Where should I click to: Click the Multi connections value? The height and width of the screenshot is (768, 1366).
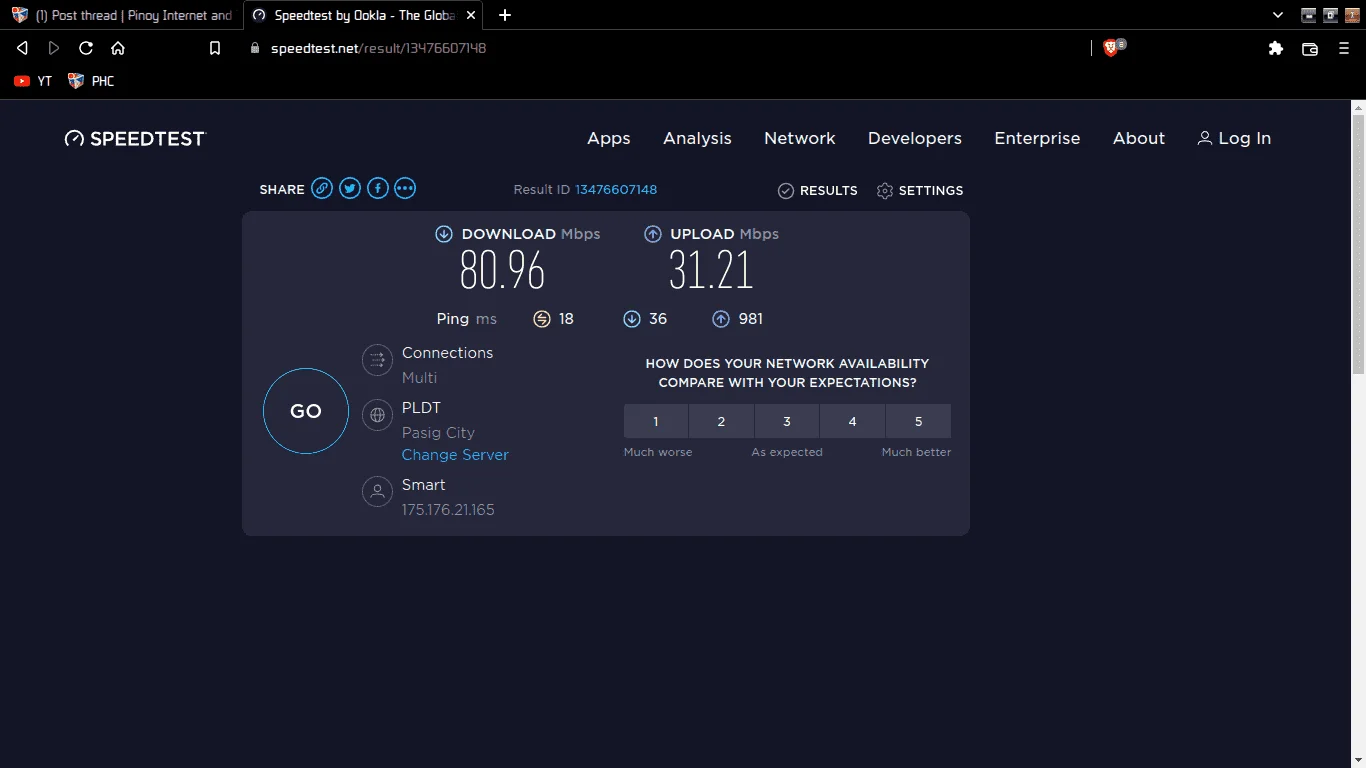[x=419, y=378]
